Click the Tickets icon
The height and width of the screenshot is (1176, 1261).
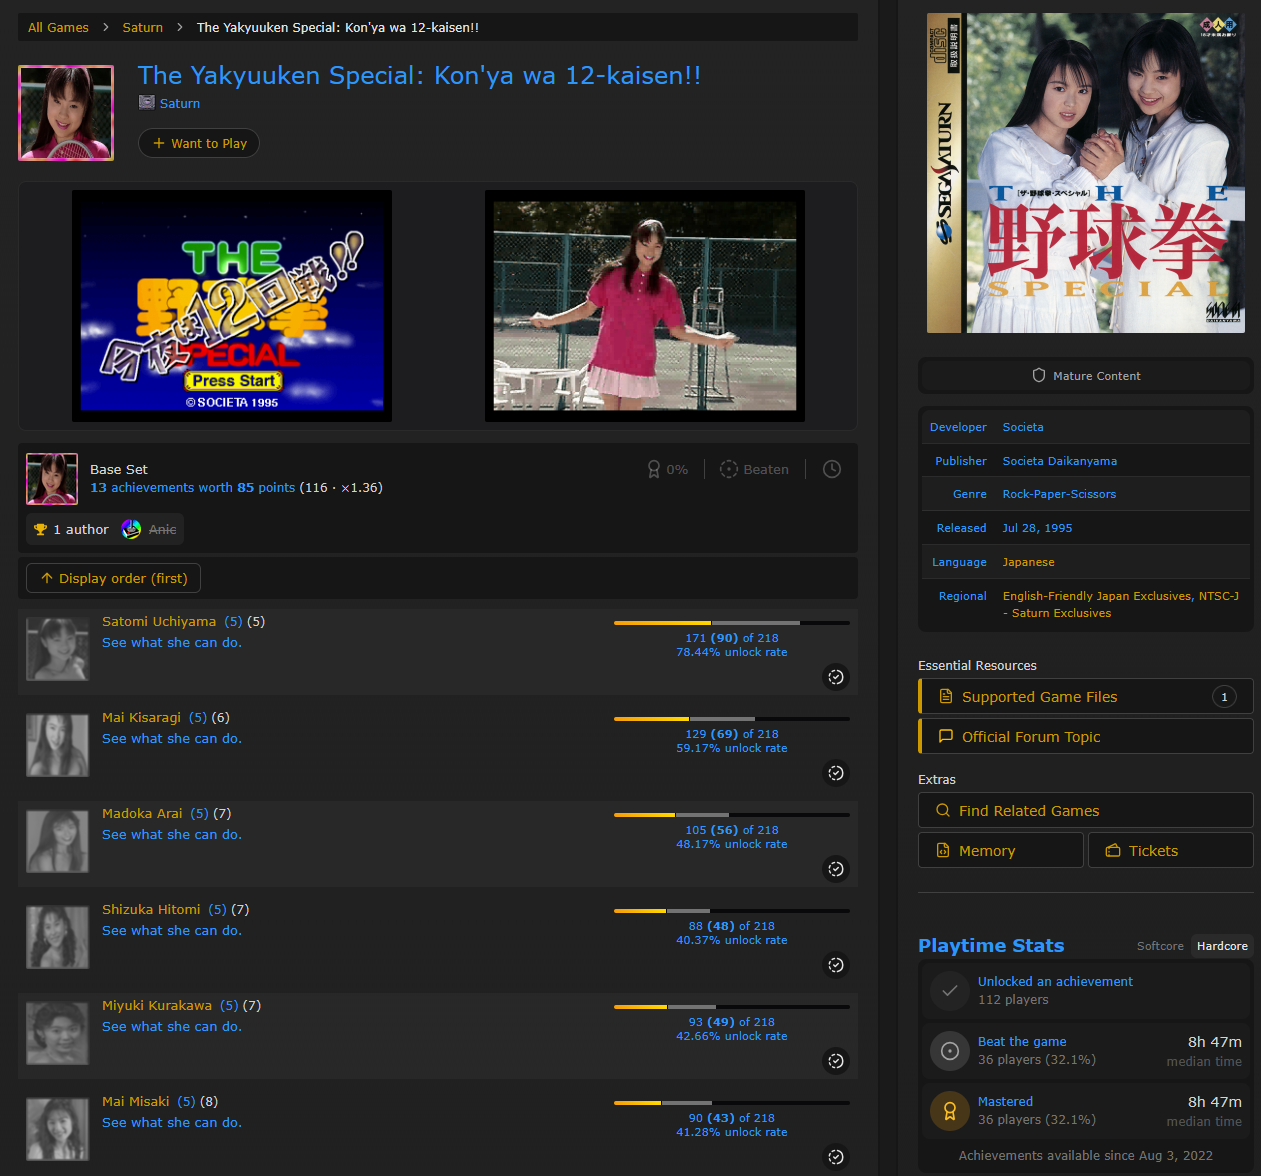1112,850
